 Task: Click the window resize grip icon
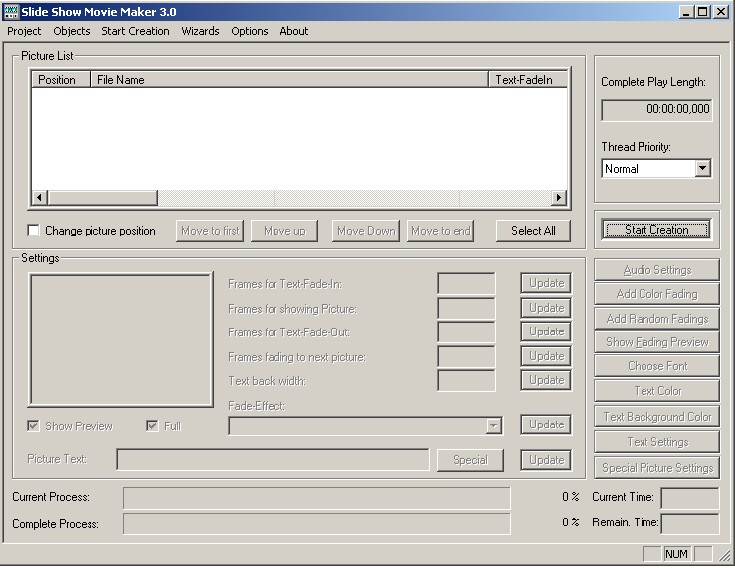(x=724, y=555)
